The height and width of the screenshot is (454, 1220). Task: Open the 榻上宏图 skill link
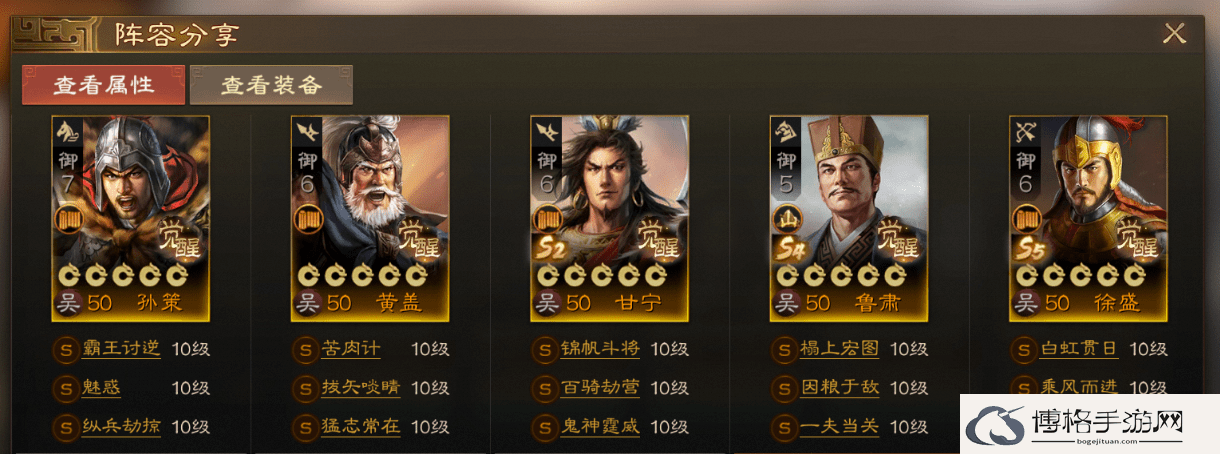840,350
